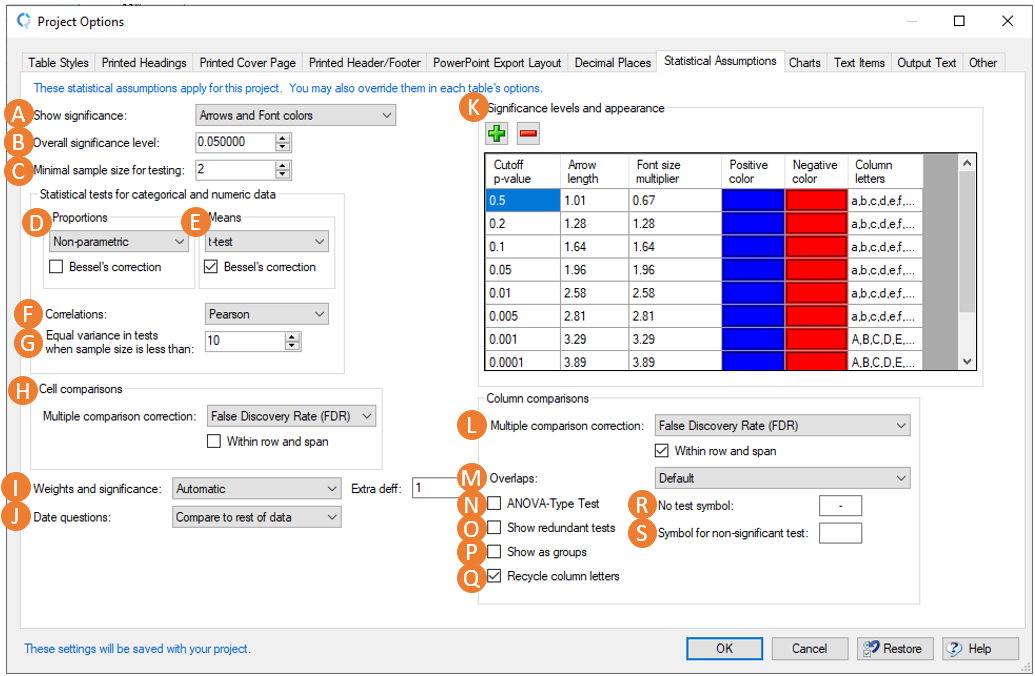The width and height of the screenshot is (1035, 676).
Task: Open the Output Text tab
Action: pos(927,63)
